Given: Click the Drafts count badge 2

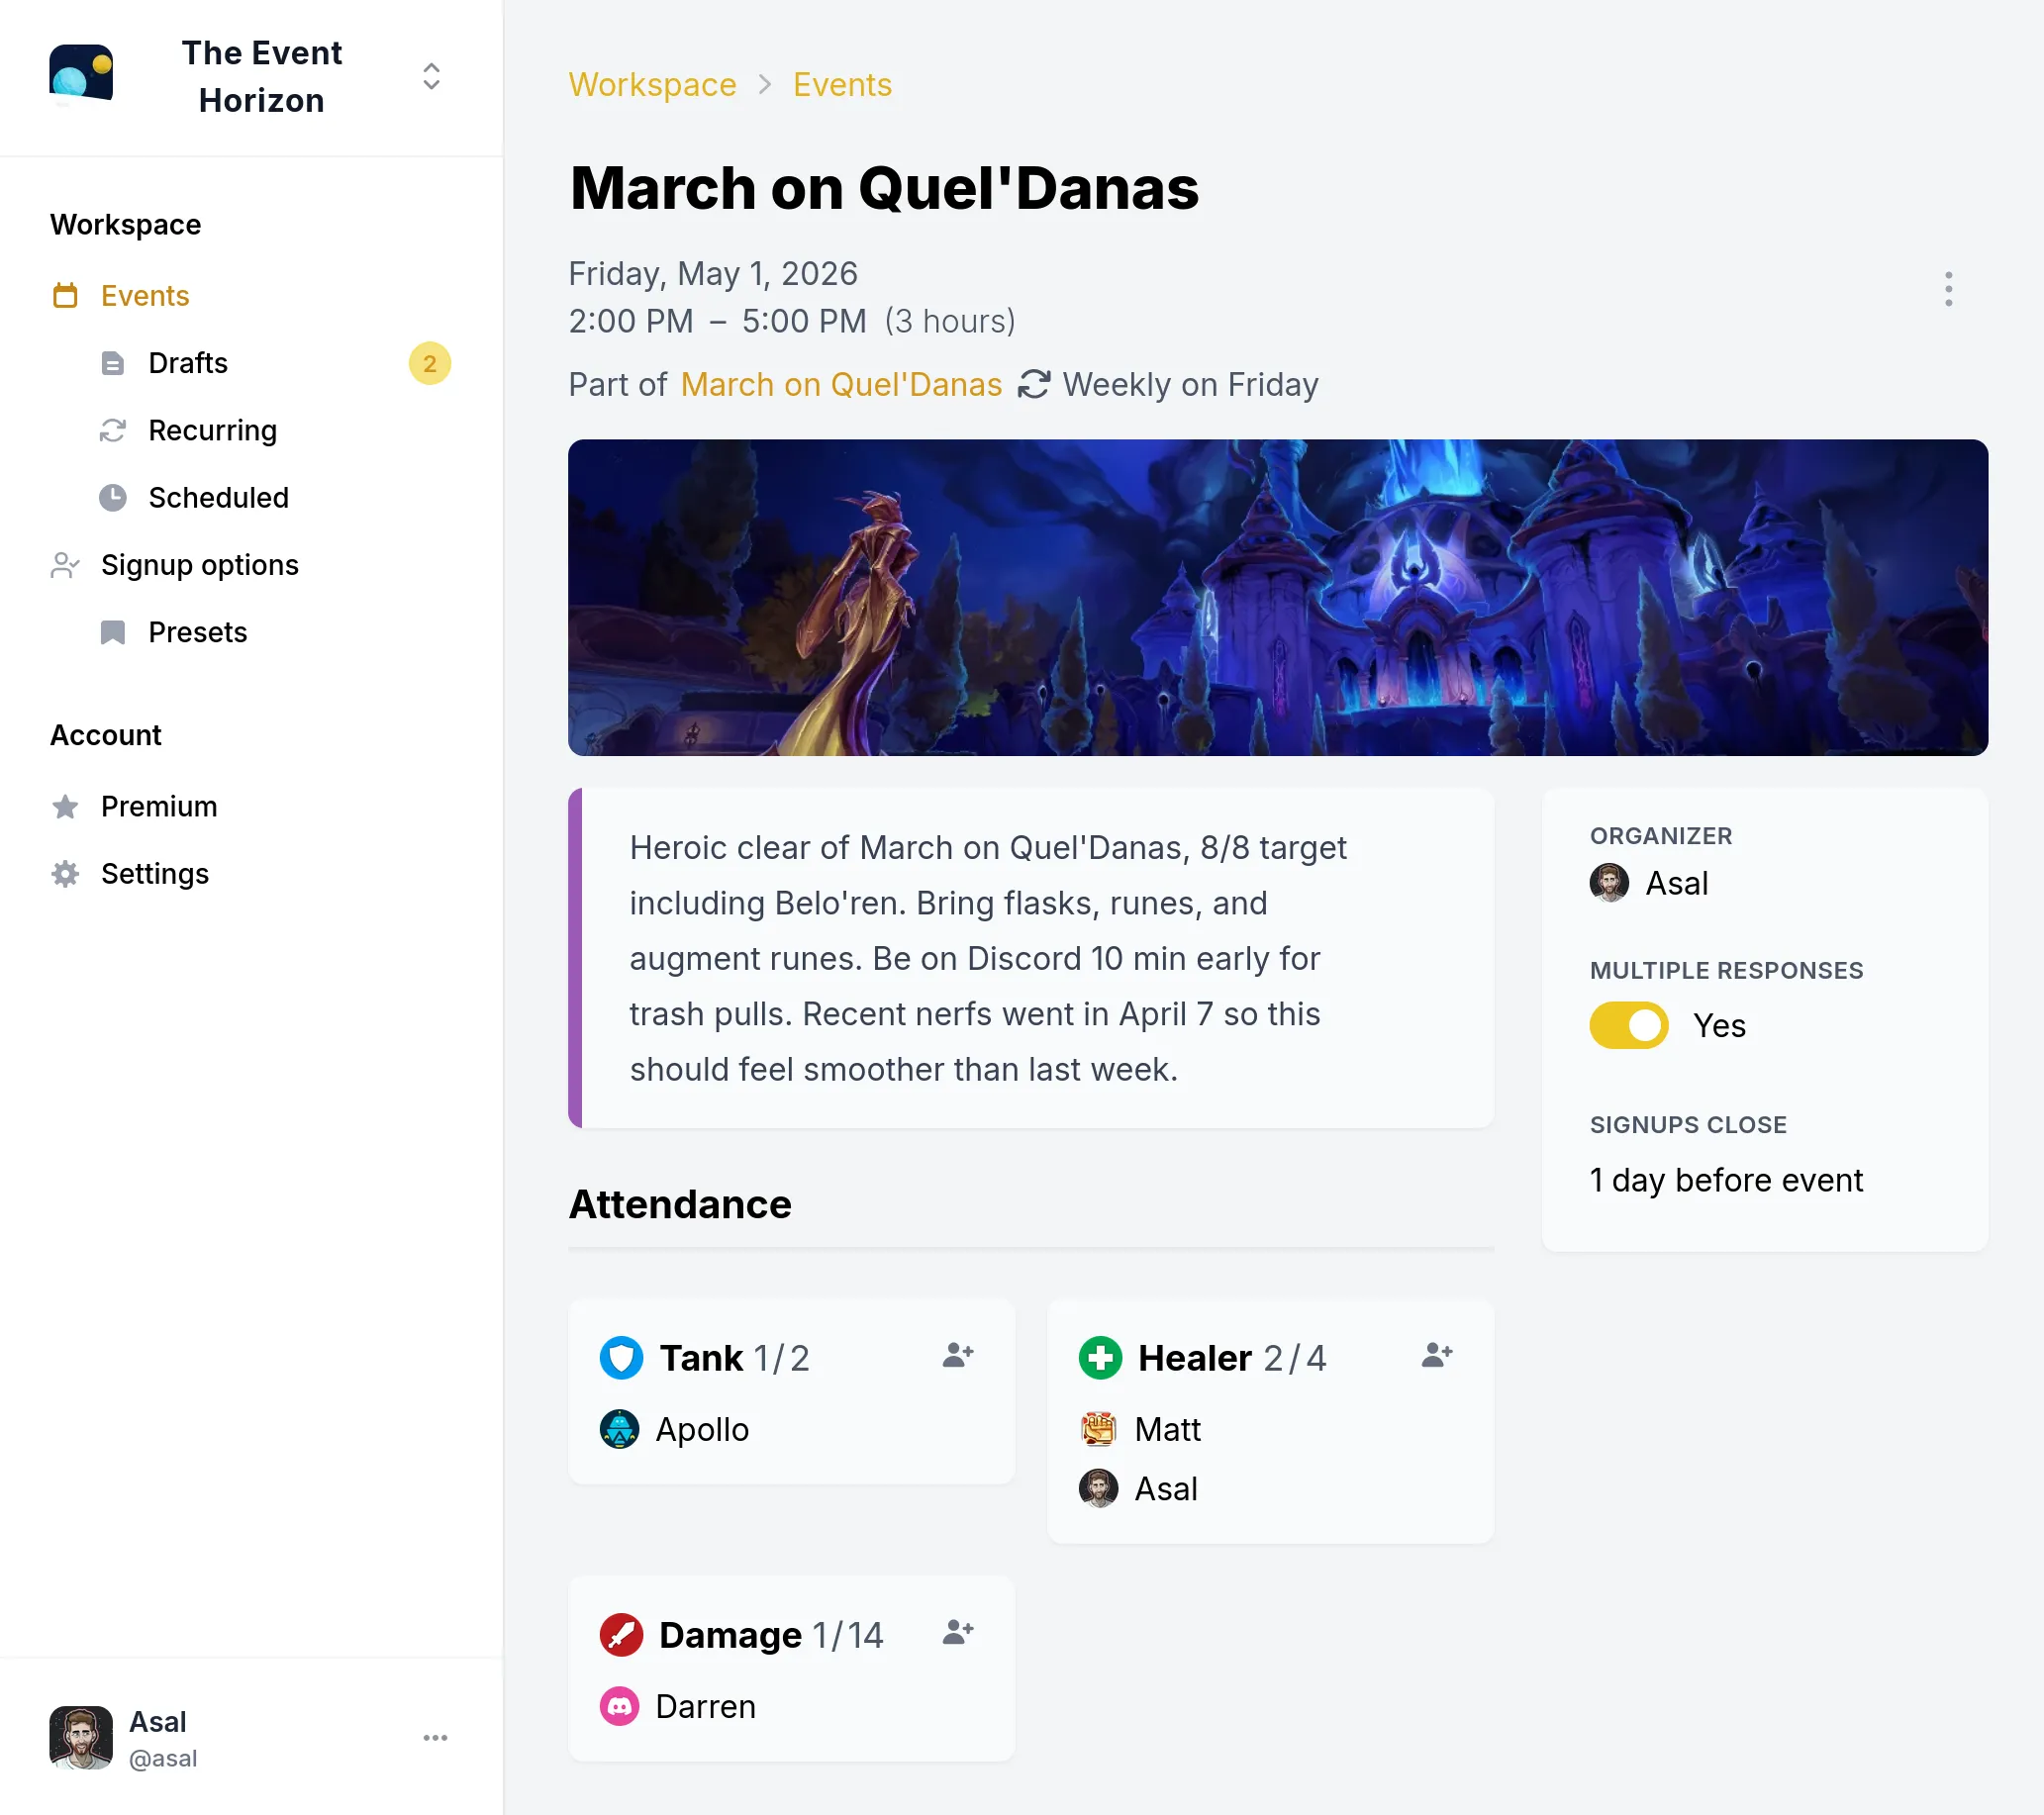Looking at the screenshot, I should pos(430,363).
